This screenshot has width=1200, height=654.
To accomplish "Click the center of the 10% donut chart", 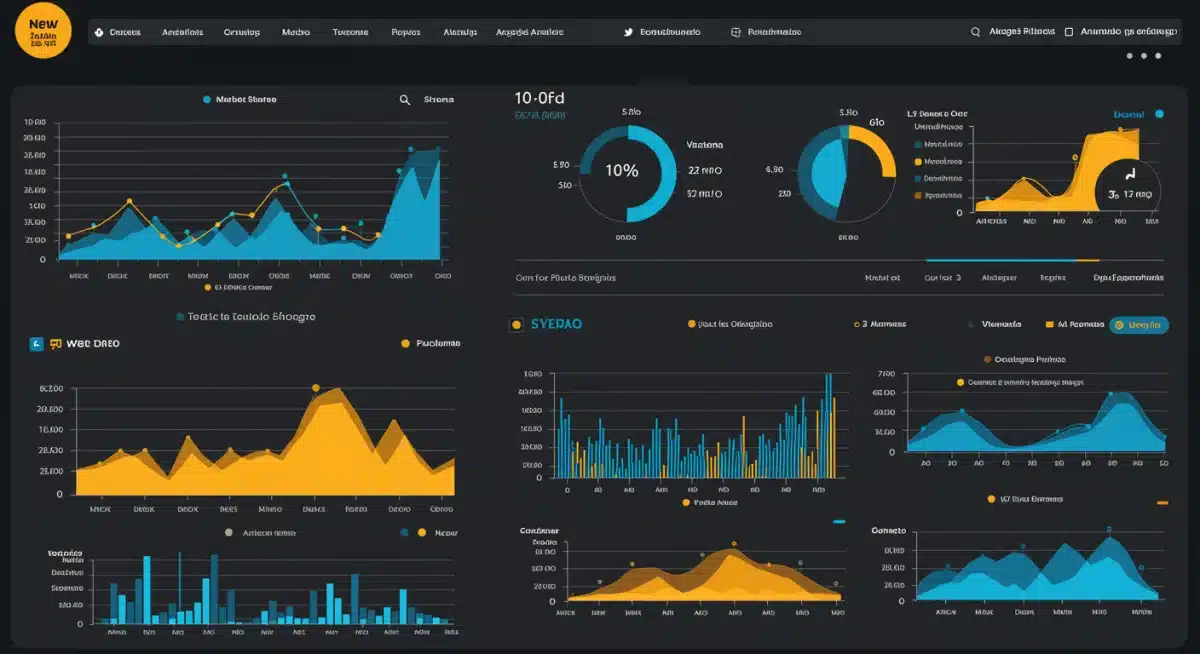I will click(x=622, y=170).
